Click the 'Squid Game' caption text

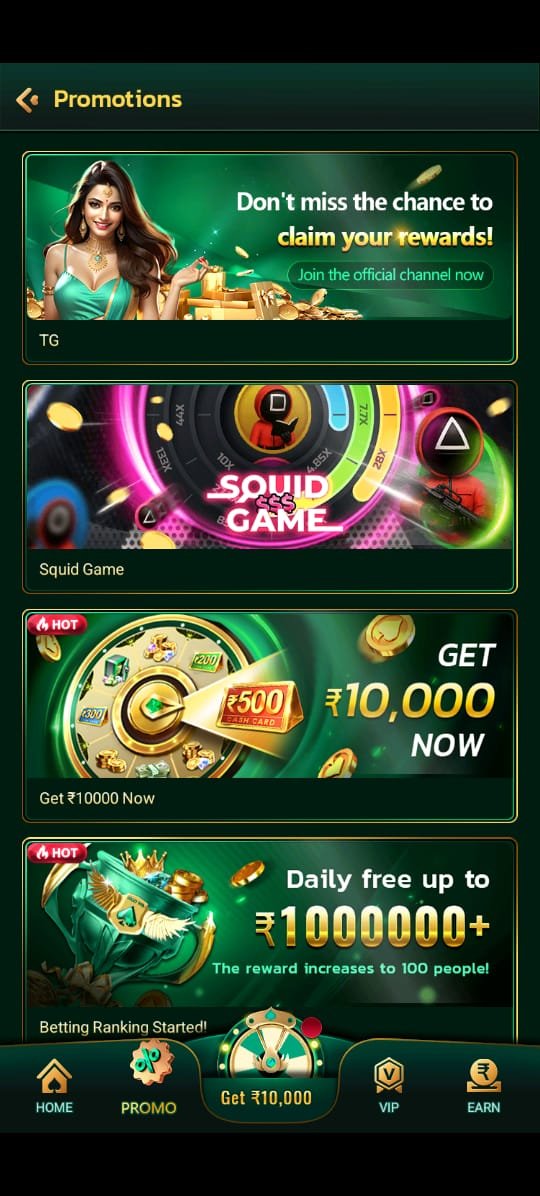coord(81,569)
